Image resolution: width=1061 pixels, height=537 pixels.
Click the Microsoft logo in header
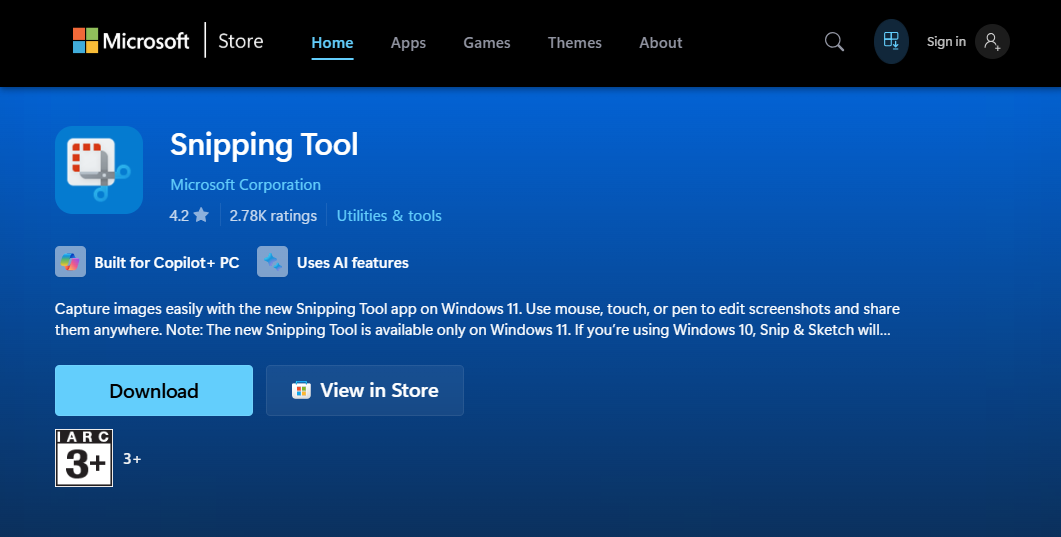click(131, 41)
